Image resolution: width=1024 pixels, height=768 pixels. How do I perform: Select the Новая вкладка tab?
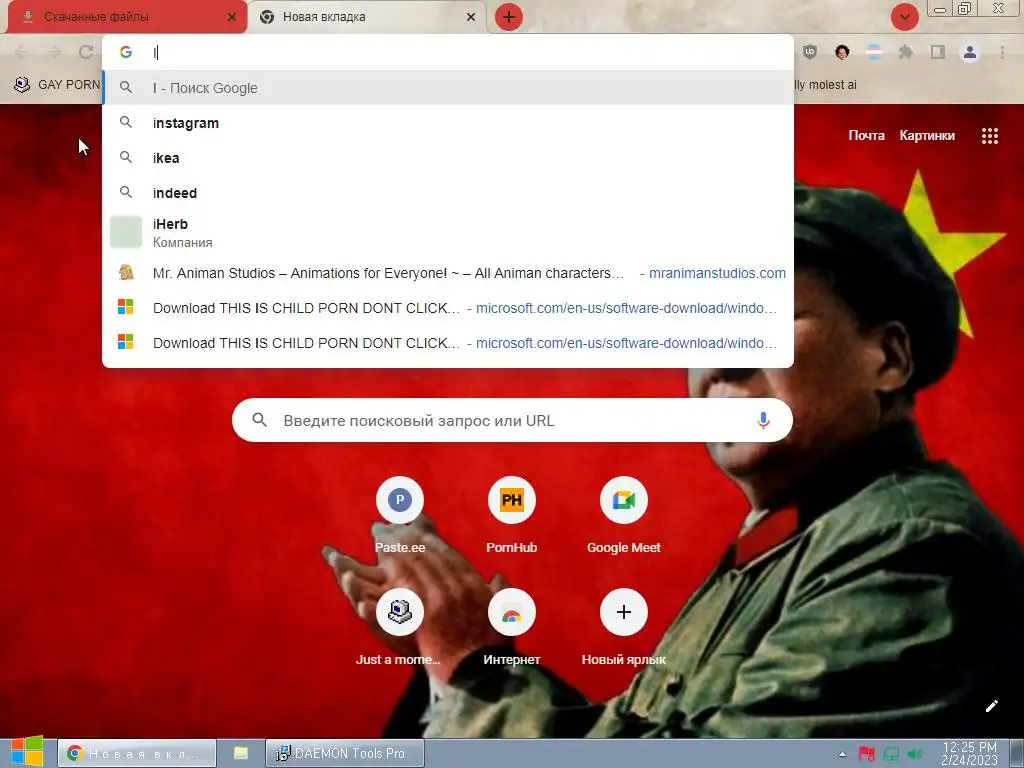[366, 17]
